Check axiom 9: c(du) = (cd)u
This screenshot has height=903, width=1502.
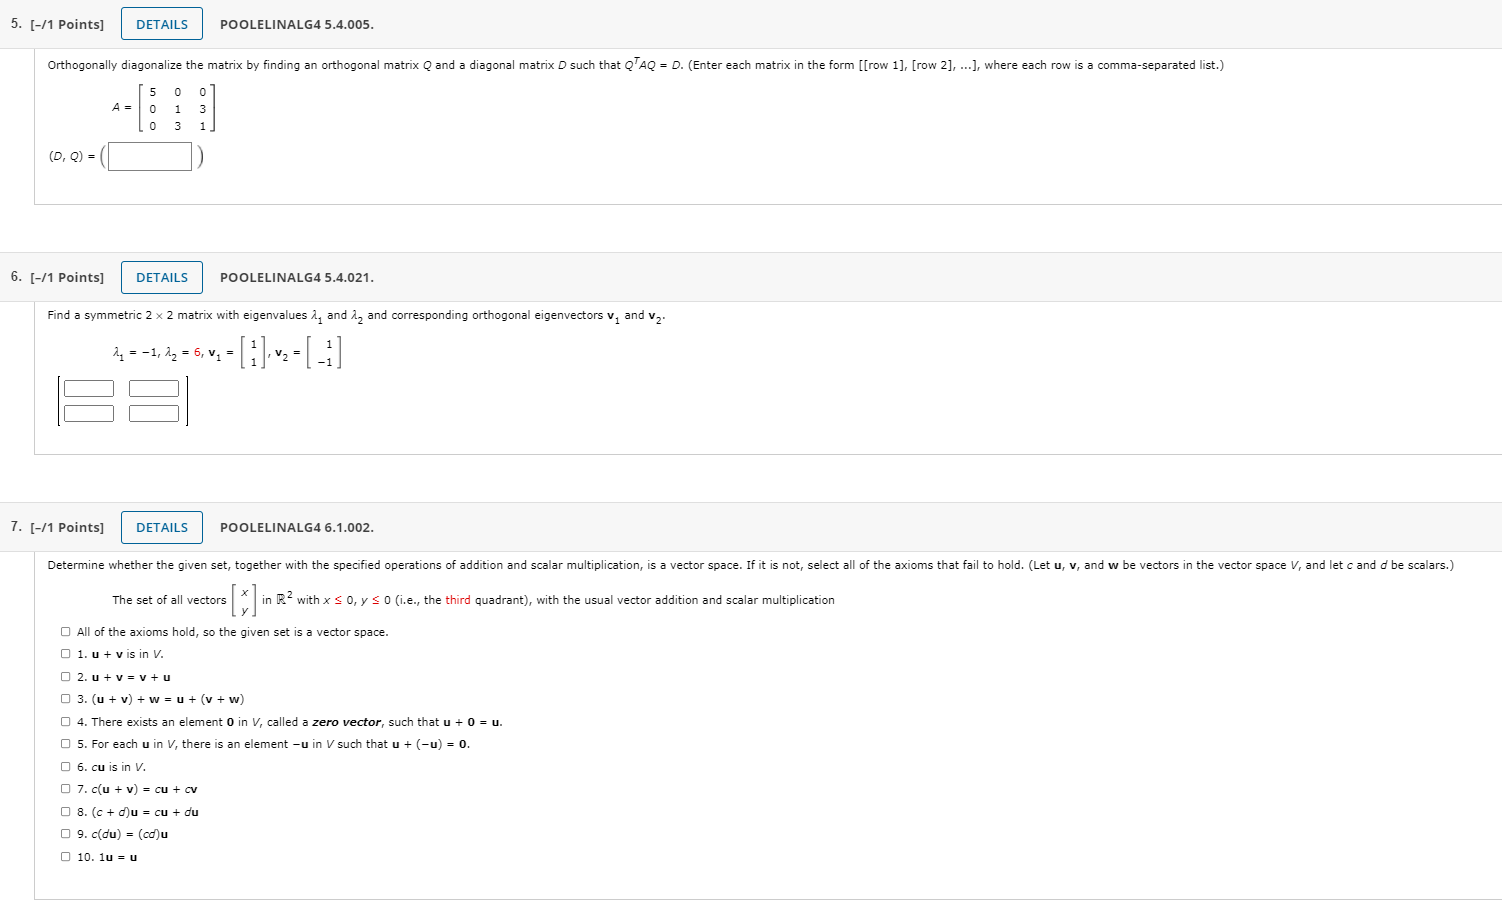(64, 834)
